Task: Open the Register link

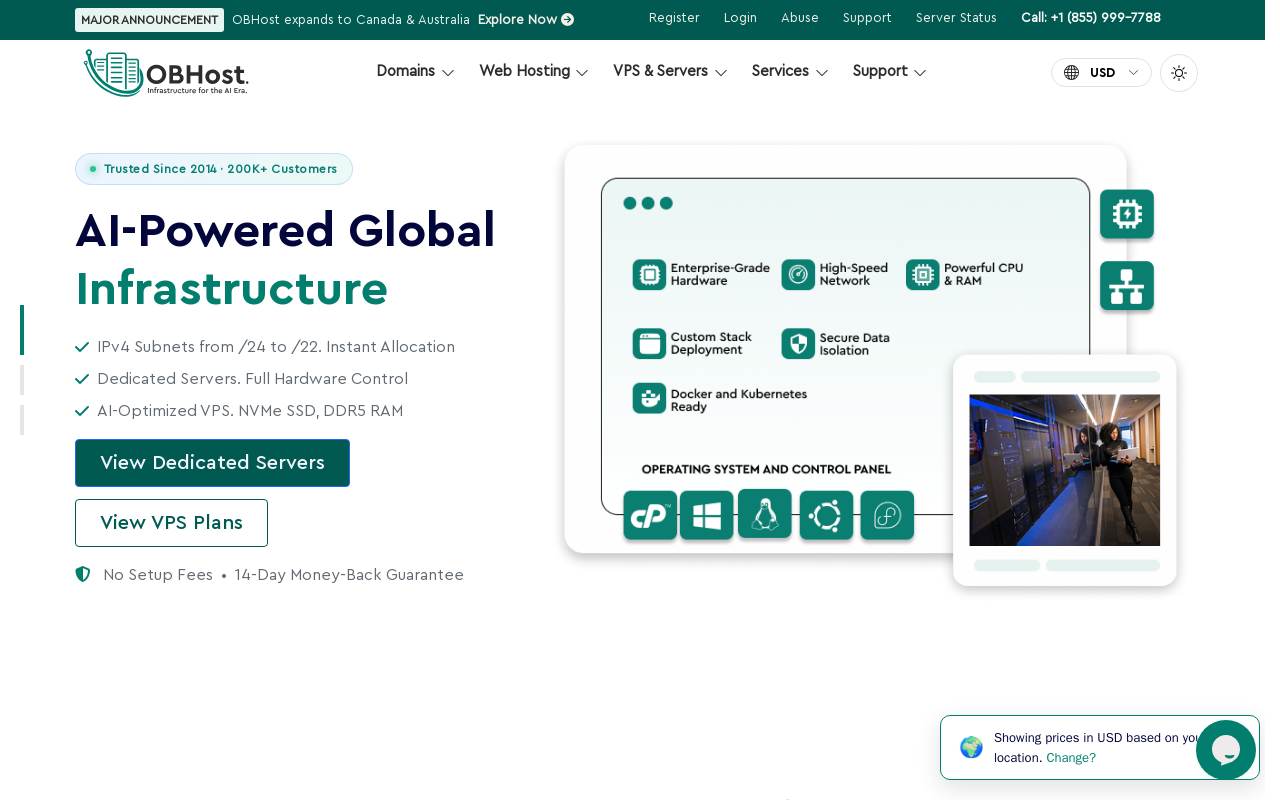Action: coord(674,18)
